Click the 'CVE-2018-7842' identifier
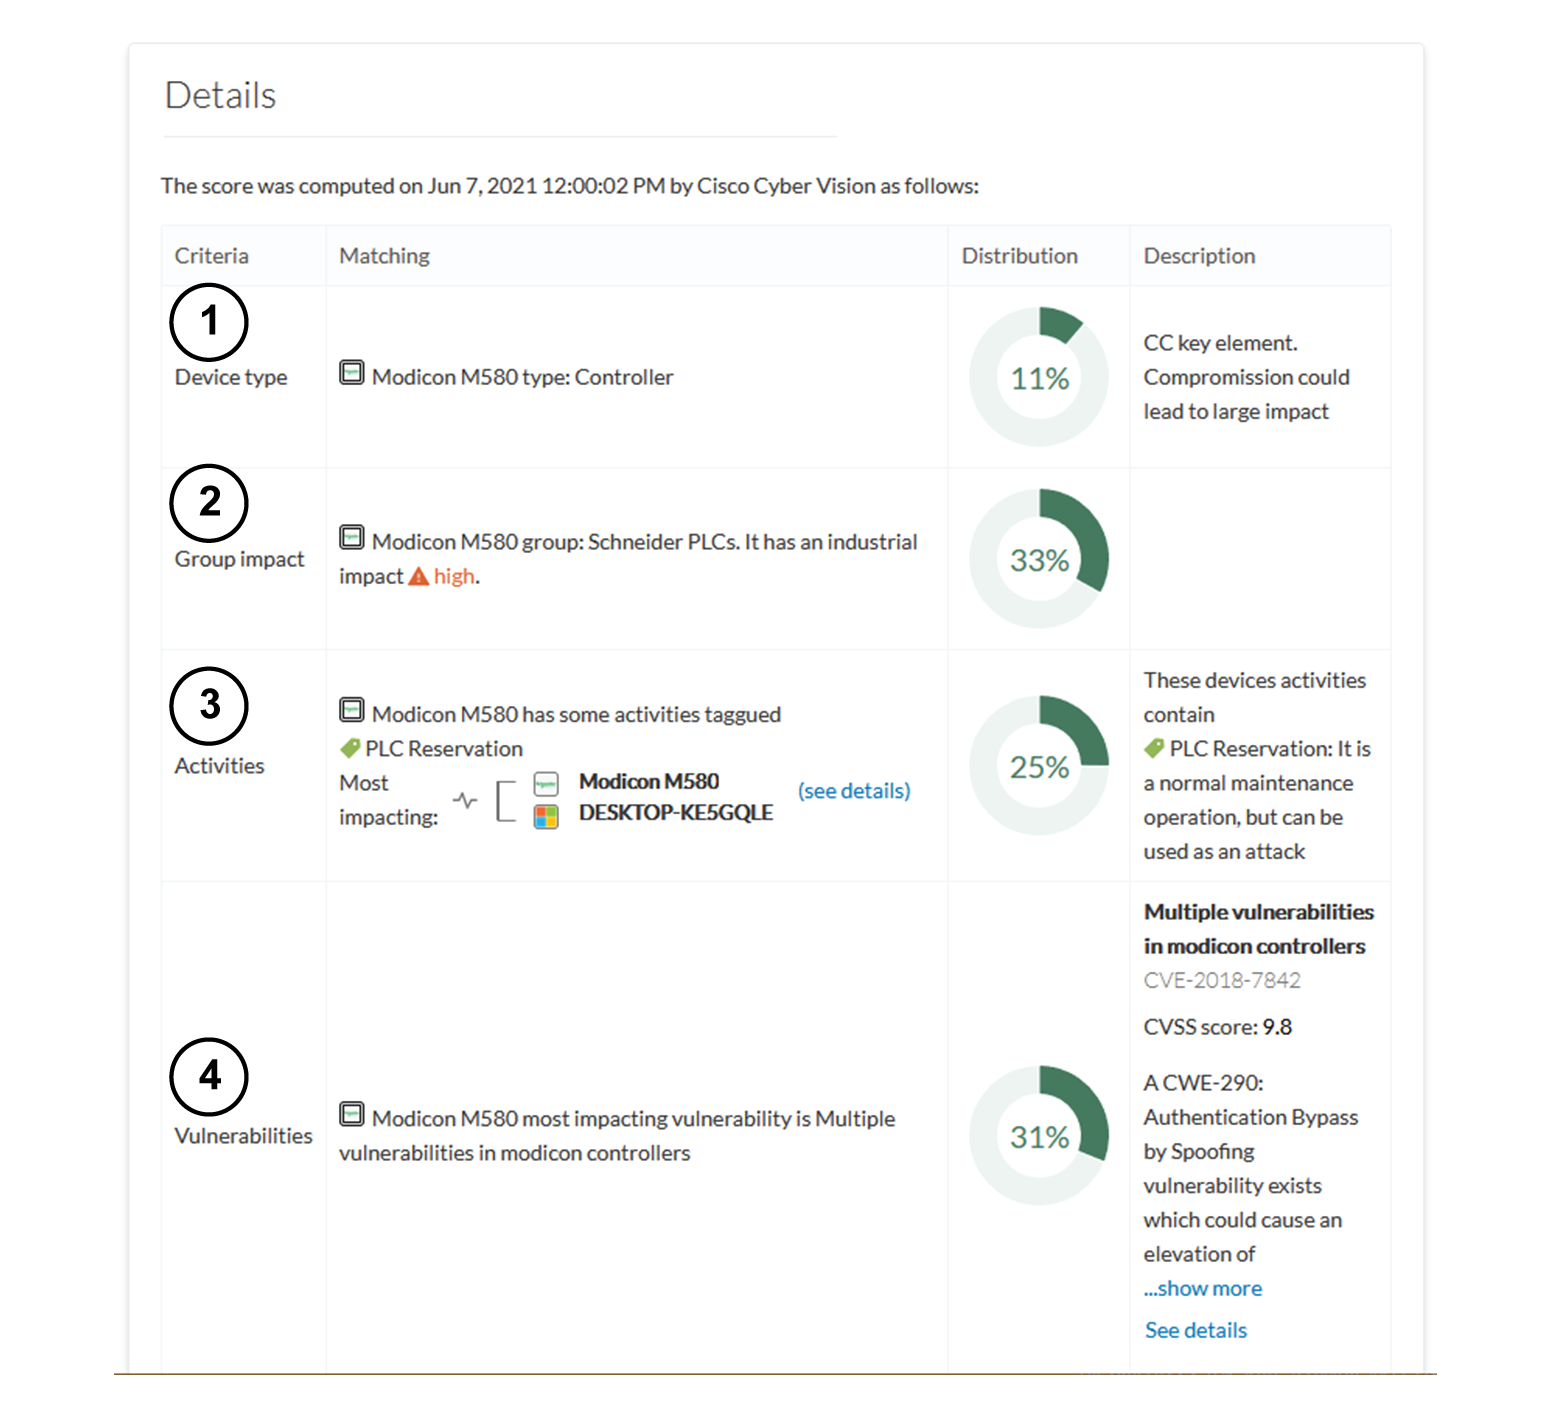 [x=1222, y=980]
